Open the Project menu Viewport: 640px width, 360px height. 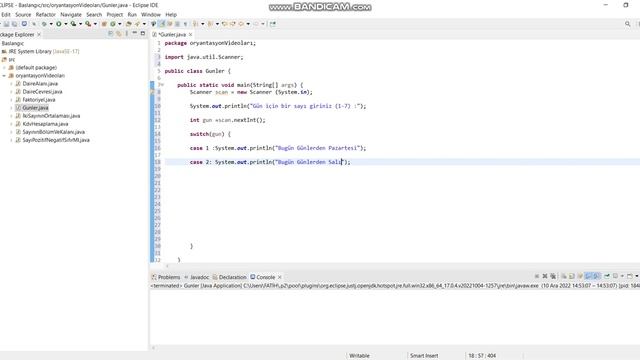pyautogui.click(x=114, y=14)
